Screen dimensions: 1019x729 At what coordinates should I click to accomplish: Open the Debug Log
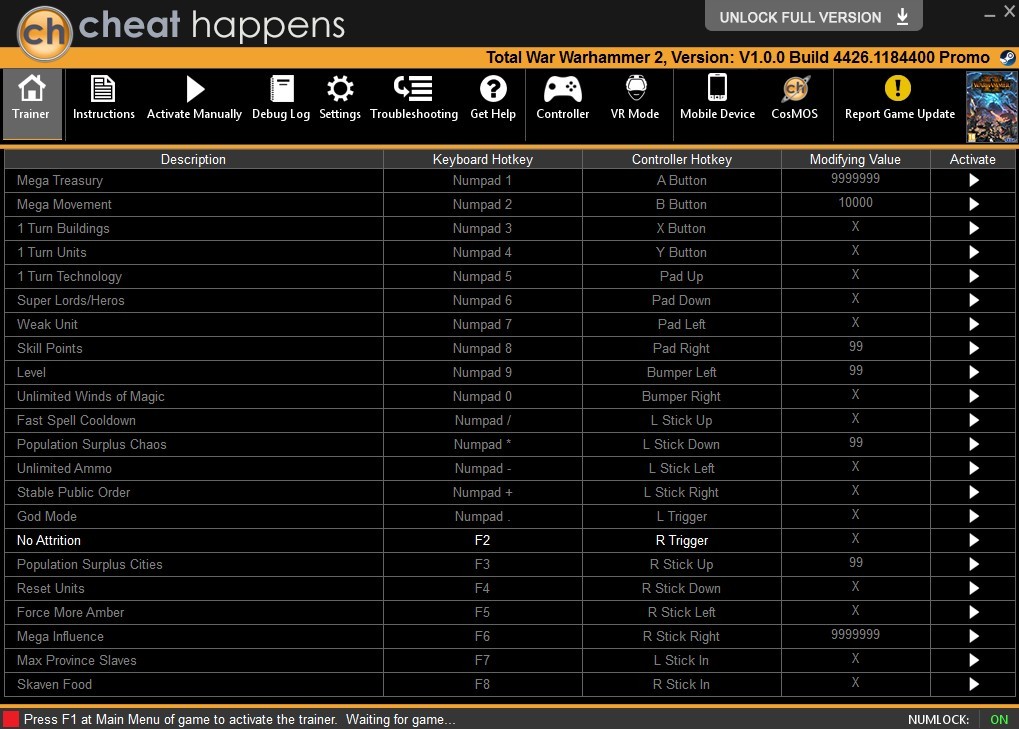click(x=281, y=97)
